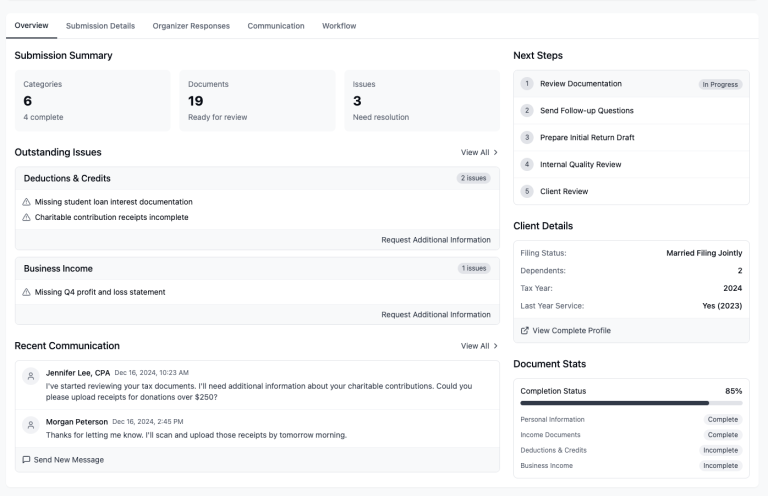Click warning icon beside charitable contribution receipts
The image size is (768, 496).
26,217
